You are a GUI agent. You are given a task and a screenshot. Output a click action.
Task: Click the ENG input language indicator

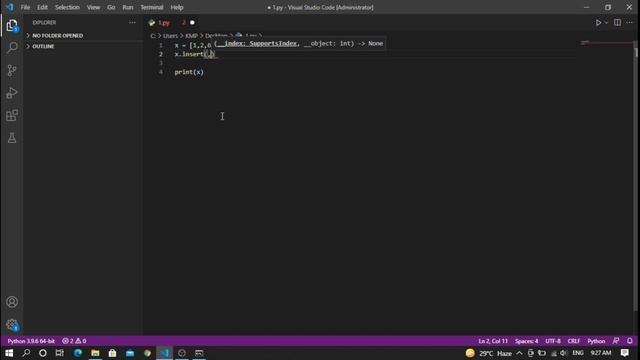pyautogui.click(x=578, y=353)
